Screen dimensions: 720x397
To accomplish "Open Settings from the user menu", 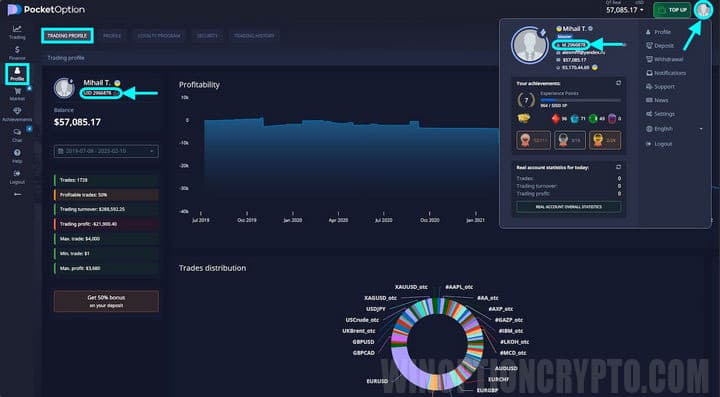I will tap(660, 114).
